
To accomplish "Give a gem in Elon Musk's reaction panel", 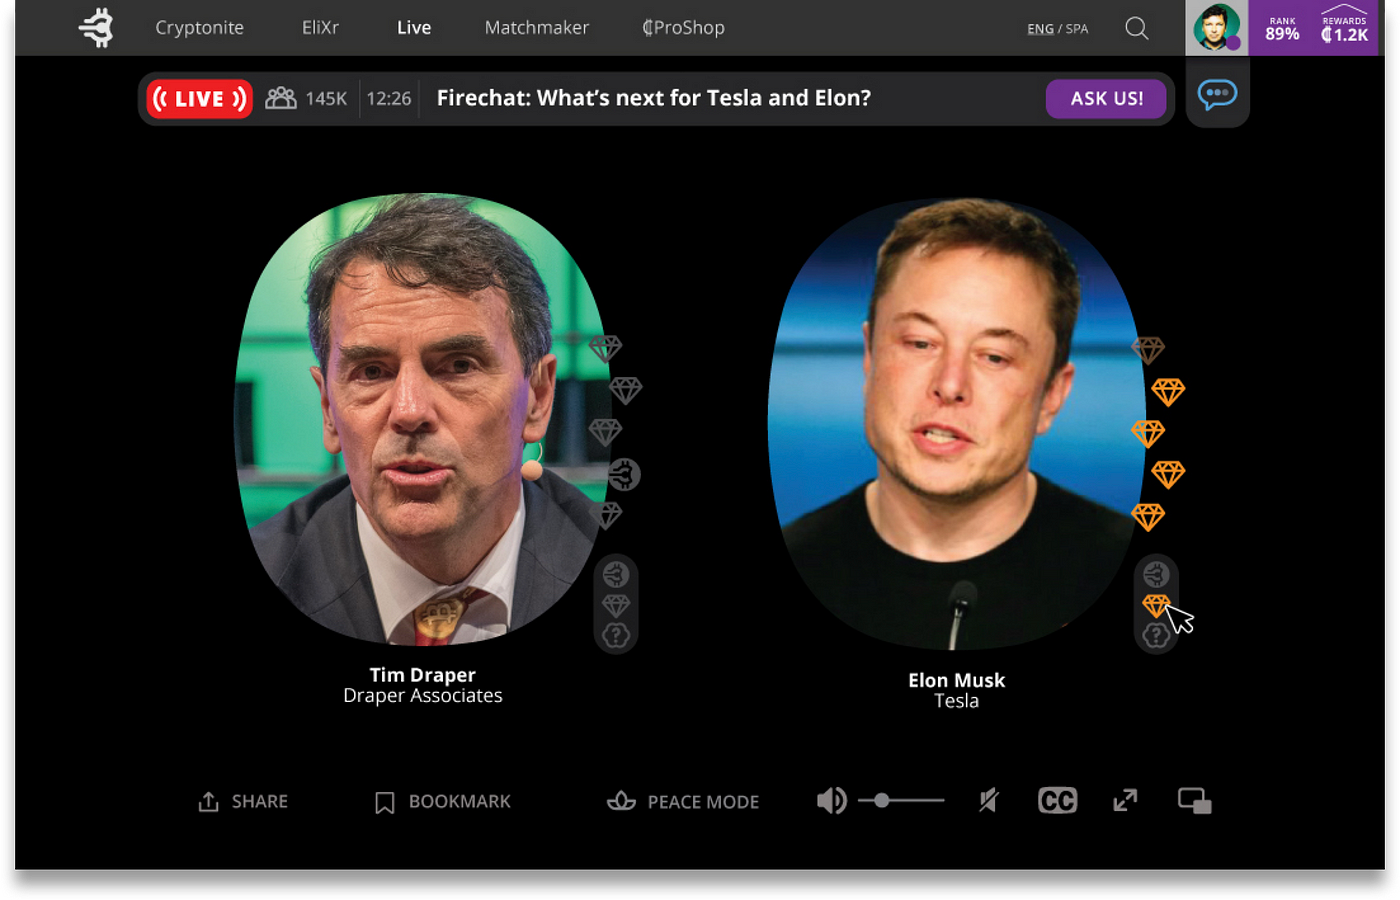I will [1156, 605].
